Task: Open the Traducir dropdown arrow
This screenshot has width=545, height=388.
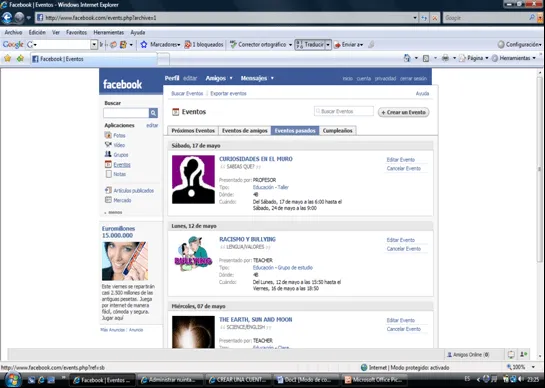Action: click(x=328, y=45)
